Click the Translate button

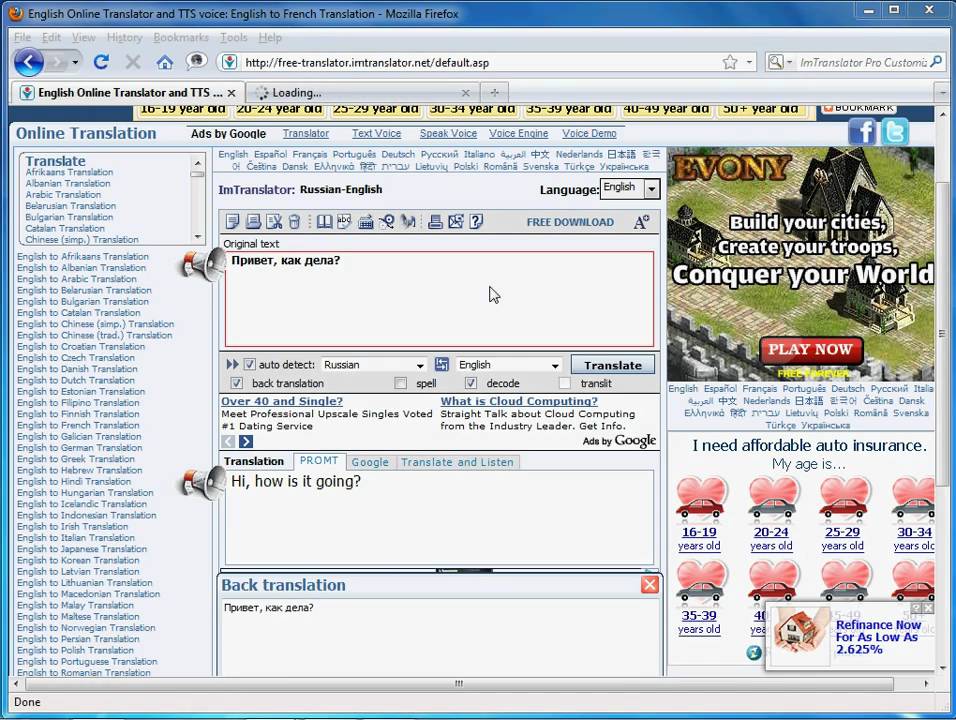click(613, 365)
